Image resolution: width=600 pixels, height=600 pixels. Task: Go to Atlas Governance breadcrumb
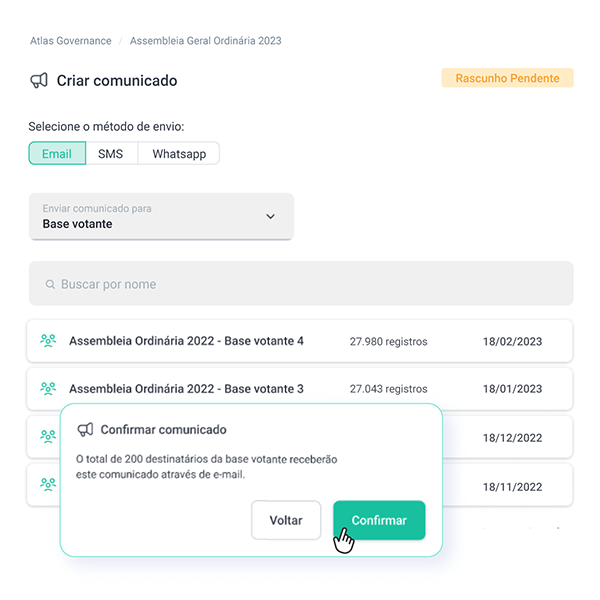coord(71,41)
